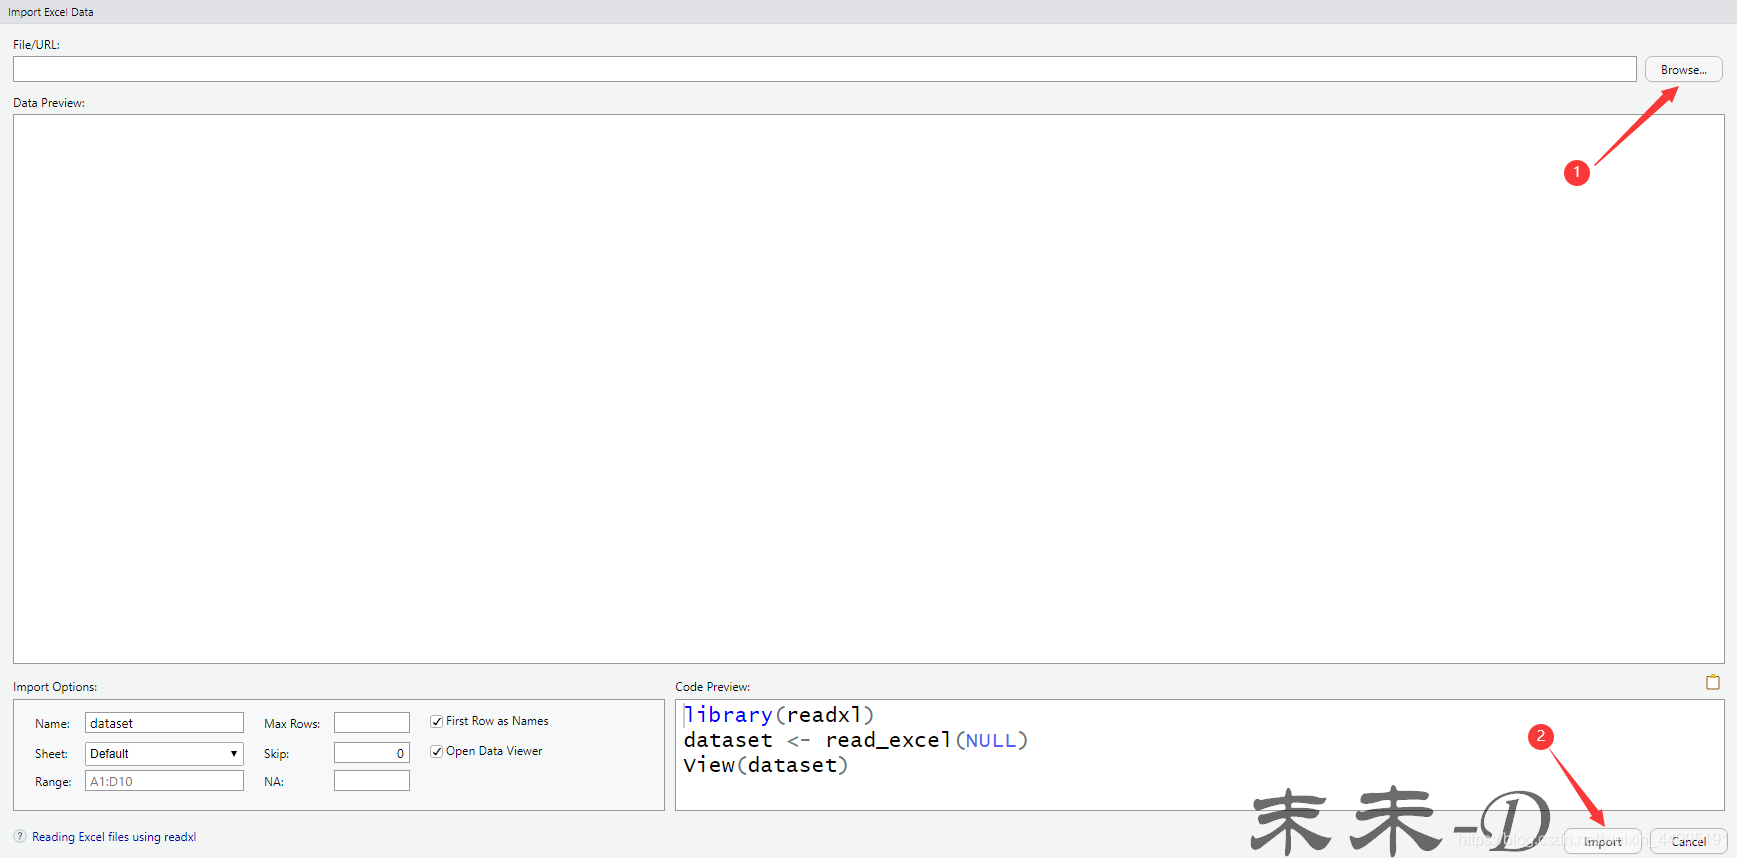Click the NA input field
This screenshot has height=858, width=1737.
[372, 781]
